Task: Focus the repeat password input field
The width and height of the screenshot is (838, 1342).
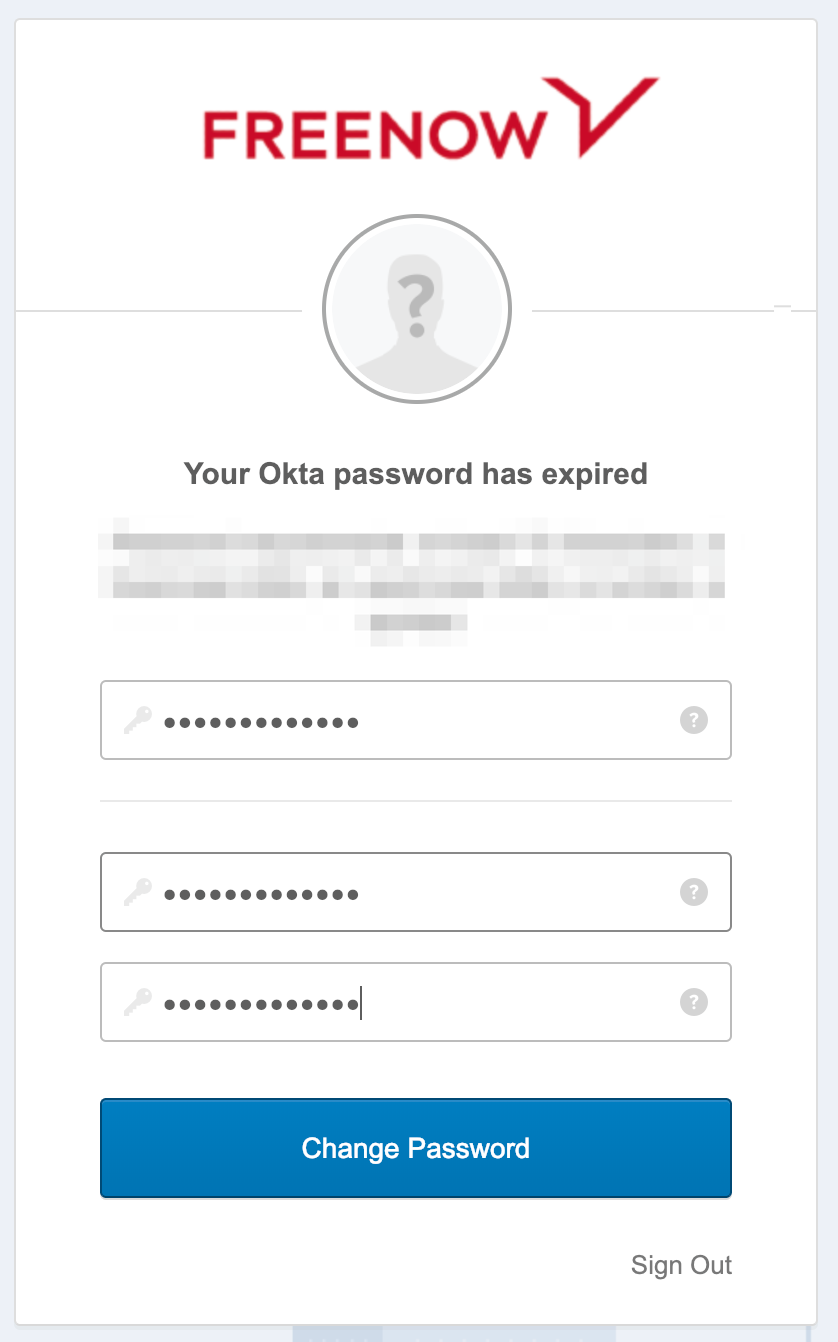Action: [416, 1002]
